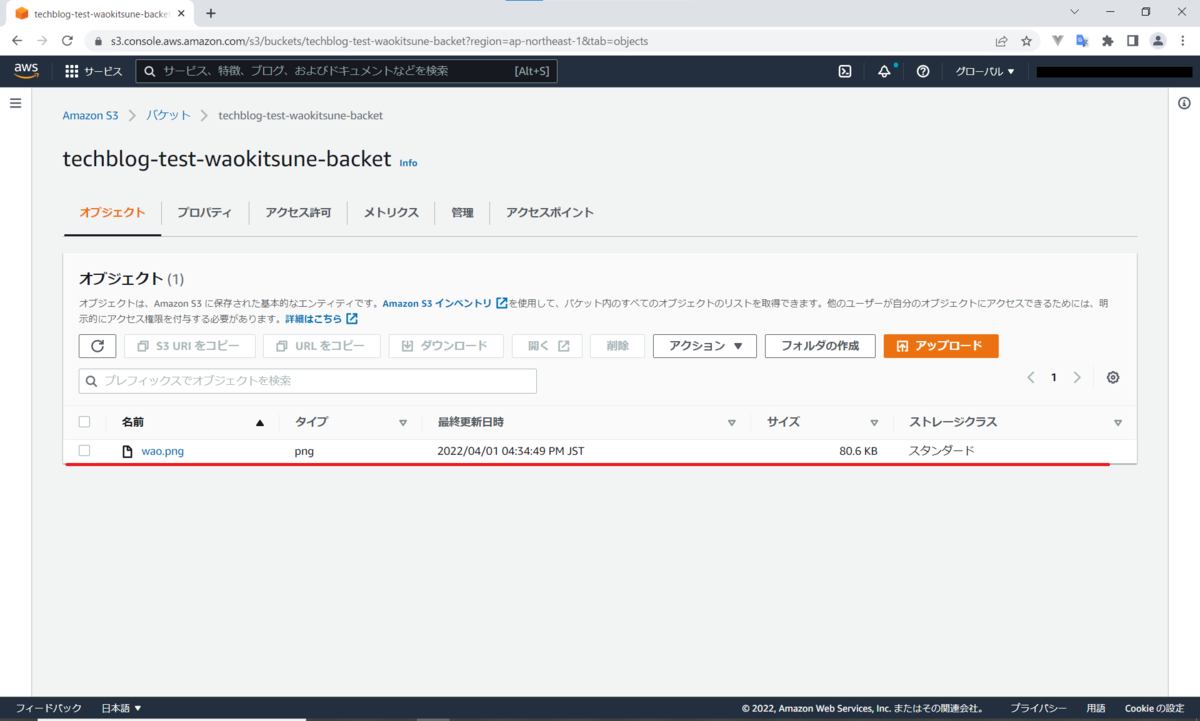Open the 日本語 language selector
The image size is (1200, 721).
[122, 708]
